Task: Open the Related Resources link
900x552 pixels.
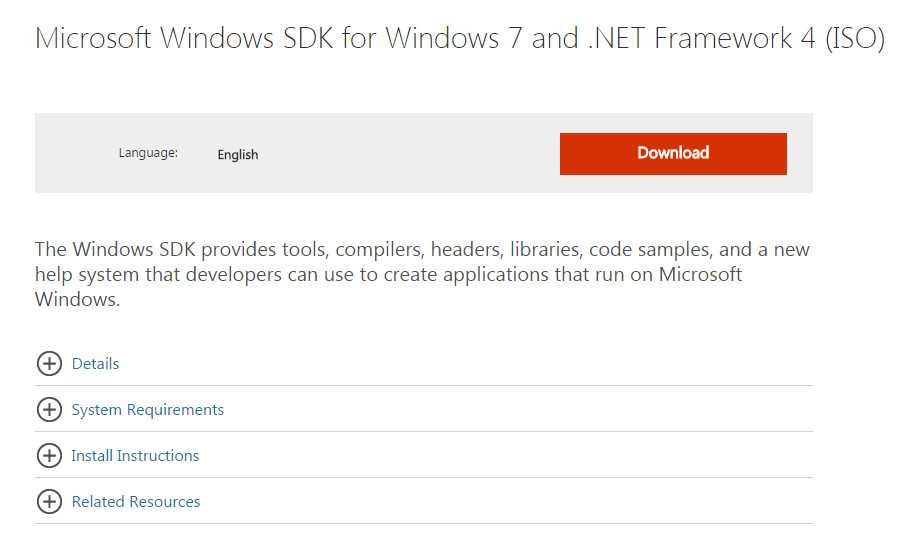Action: (135, 502)
